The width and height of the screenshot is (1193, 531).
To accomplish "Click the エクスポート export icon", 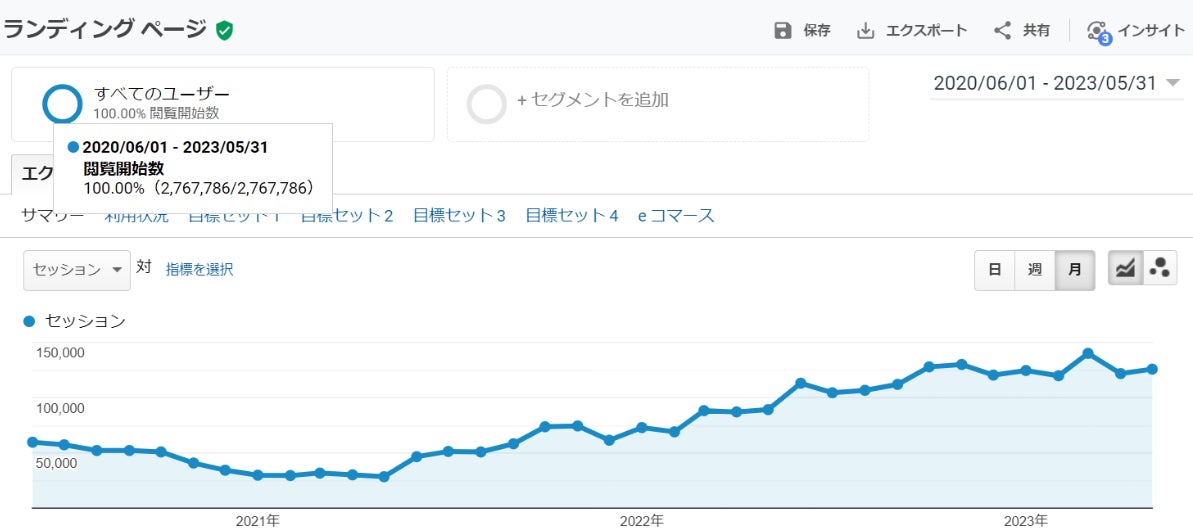I will pos(866,31).
